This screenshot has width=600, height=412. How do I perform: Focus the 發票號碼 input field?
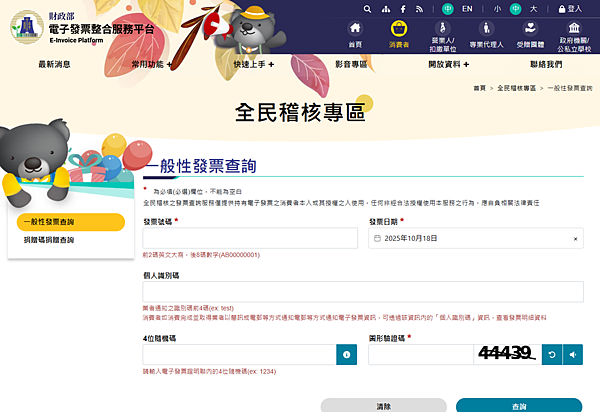pyautogui.click(x=250, y=238)
